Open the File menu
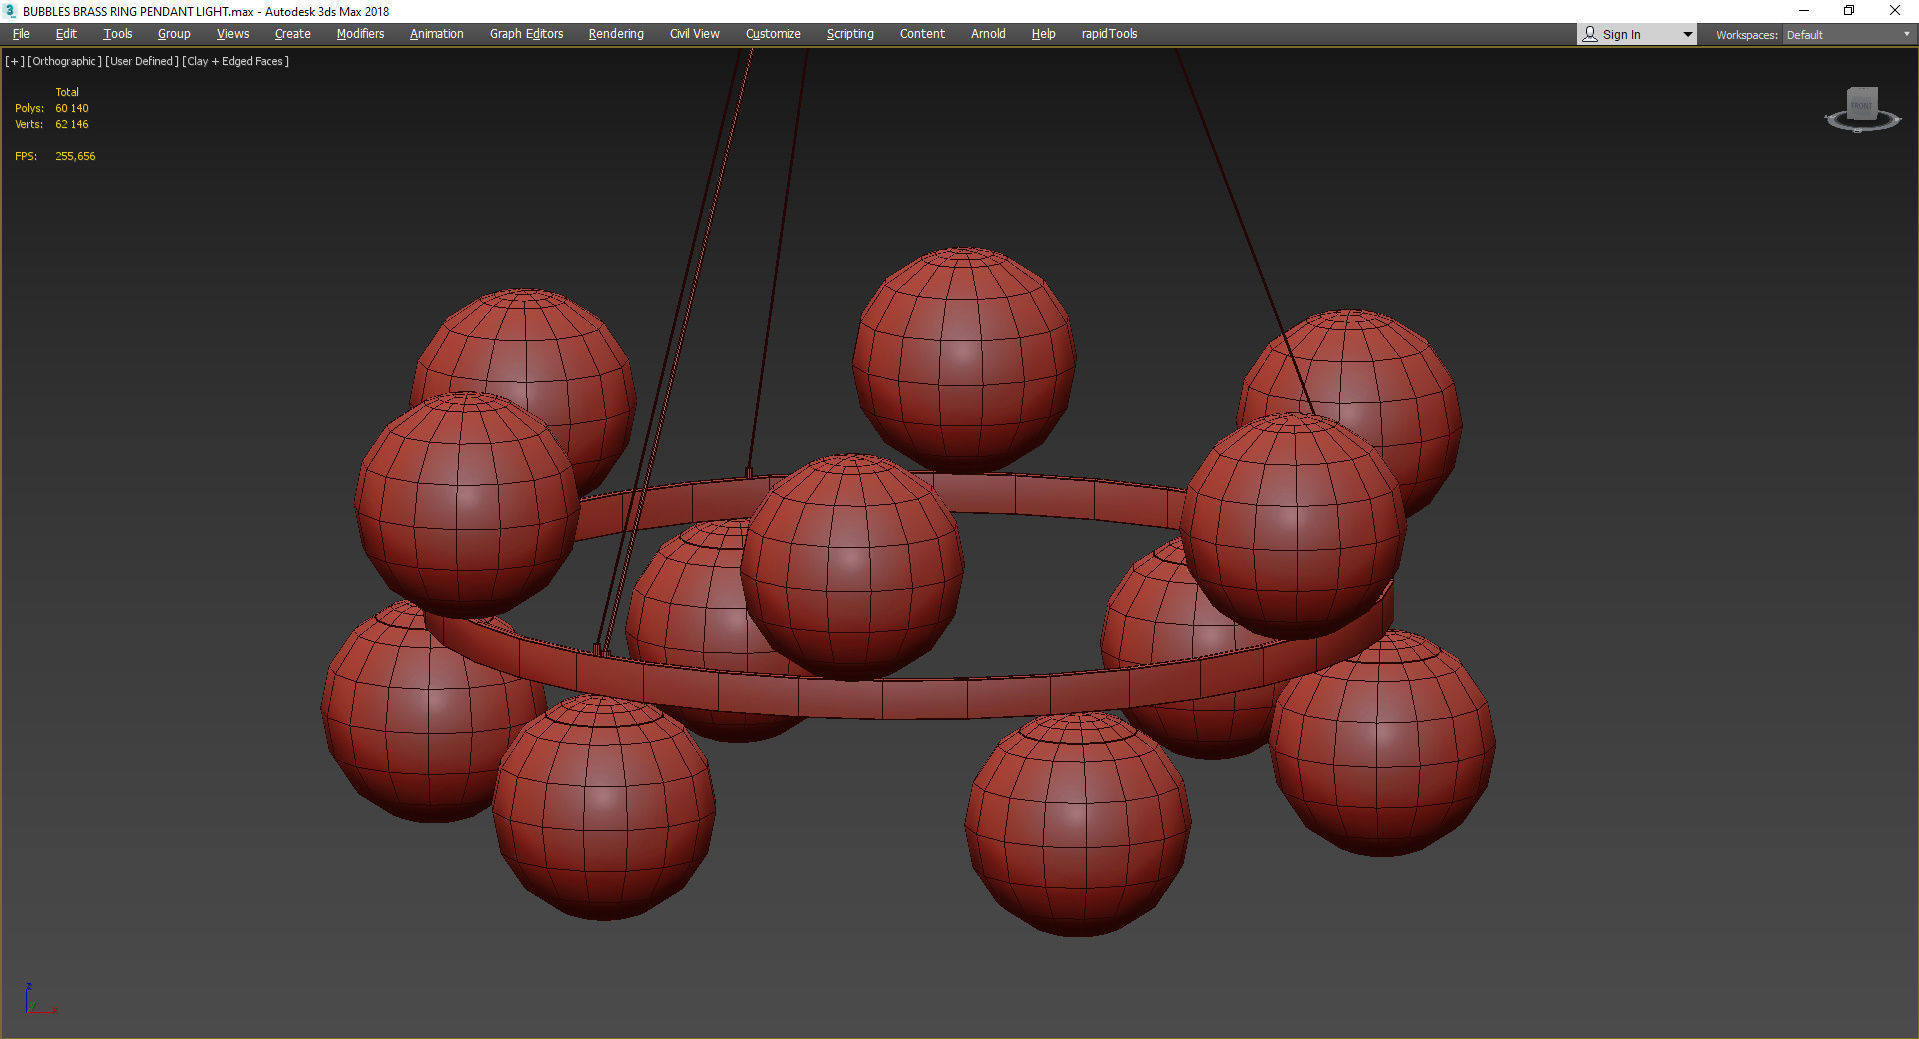This screenshot has width=1919, height=1039. (21, 34)
